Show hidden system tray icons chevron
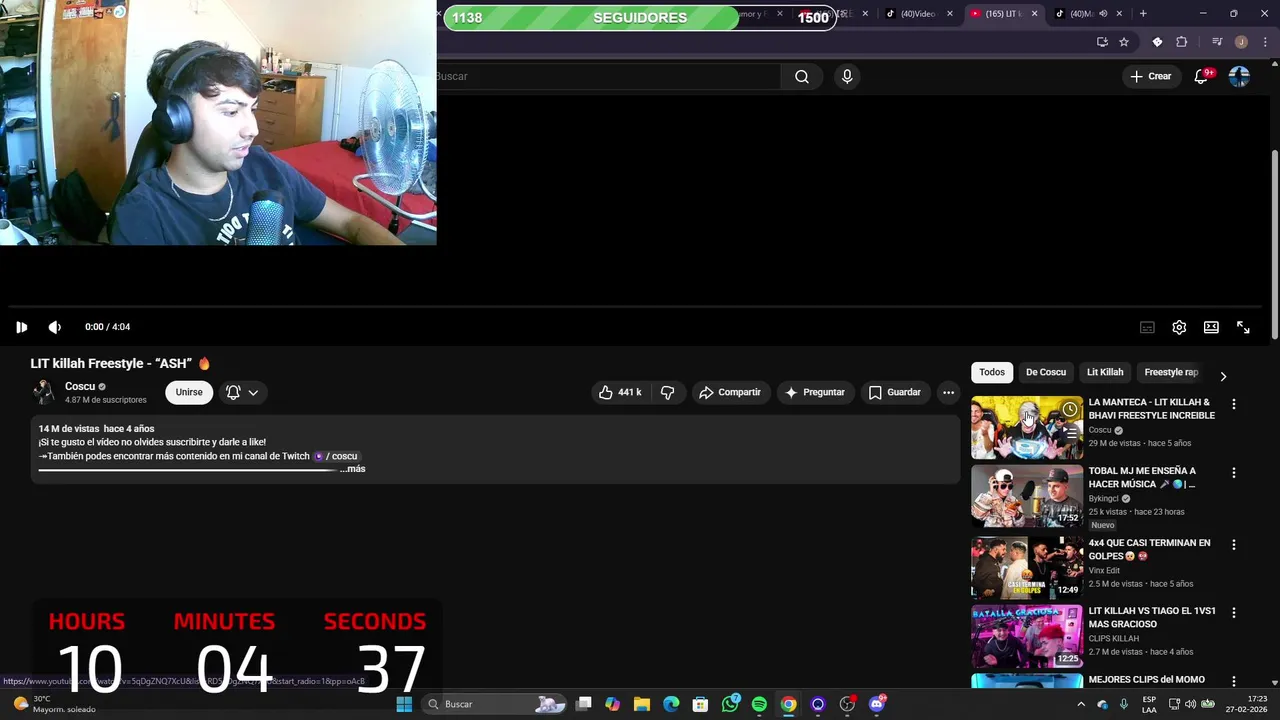Viewport: 1280px width, 720px height. pos(1081,704)
